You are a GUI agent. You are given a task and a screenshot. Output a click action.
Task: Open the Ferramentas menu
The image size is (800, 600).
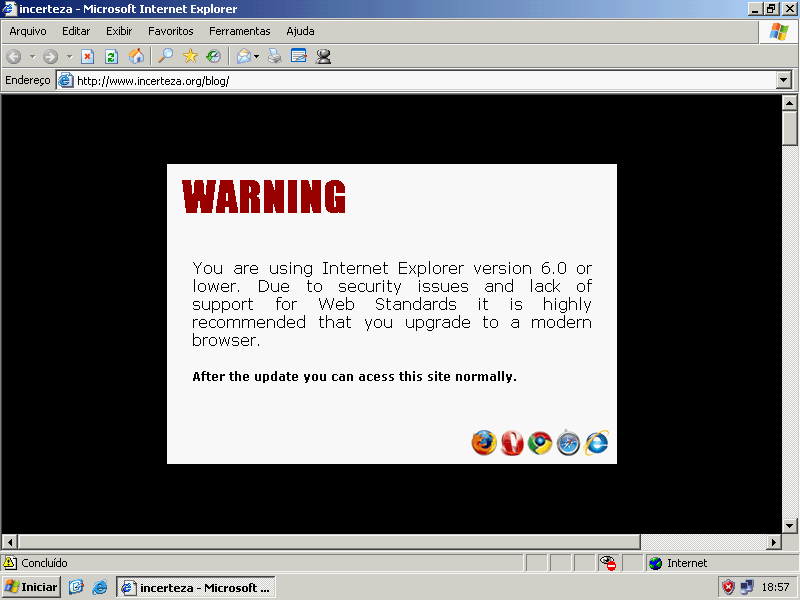239,31
